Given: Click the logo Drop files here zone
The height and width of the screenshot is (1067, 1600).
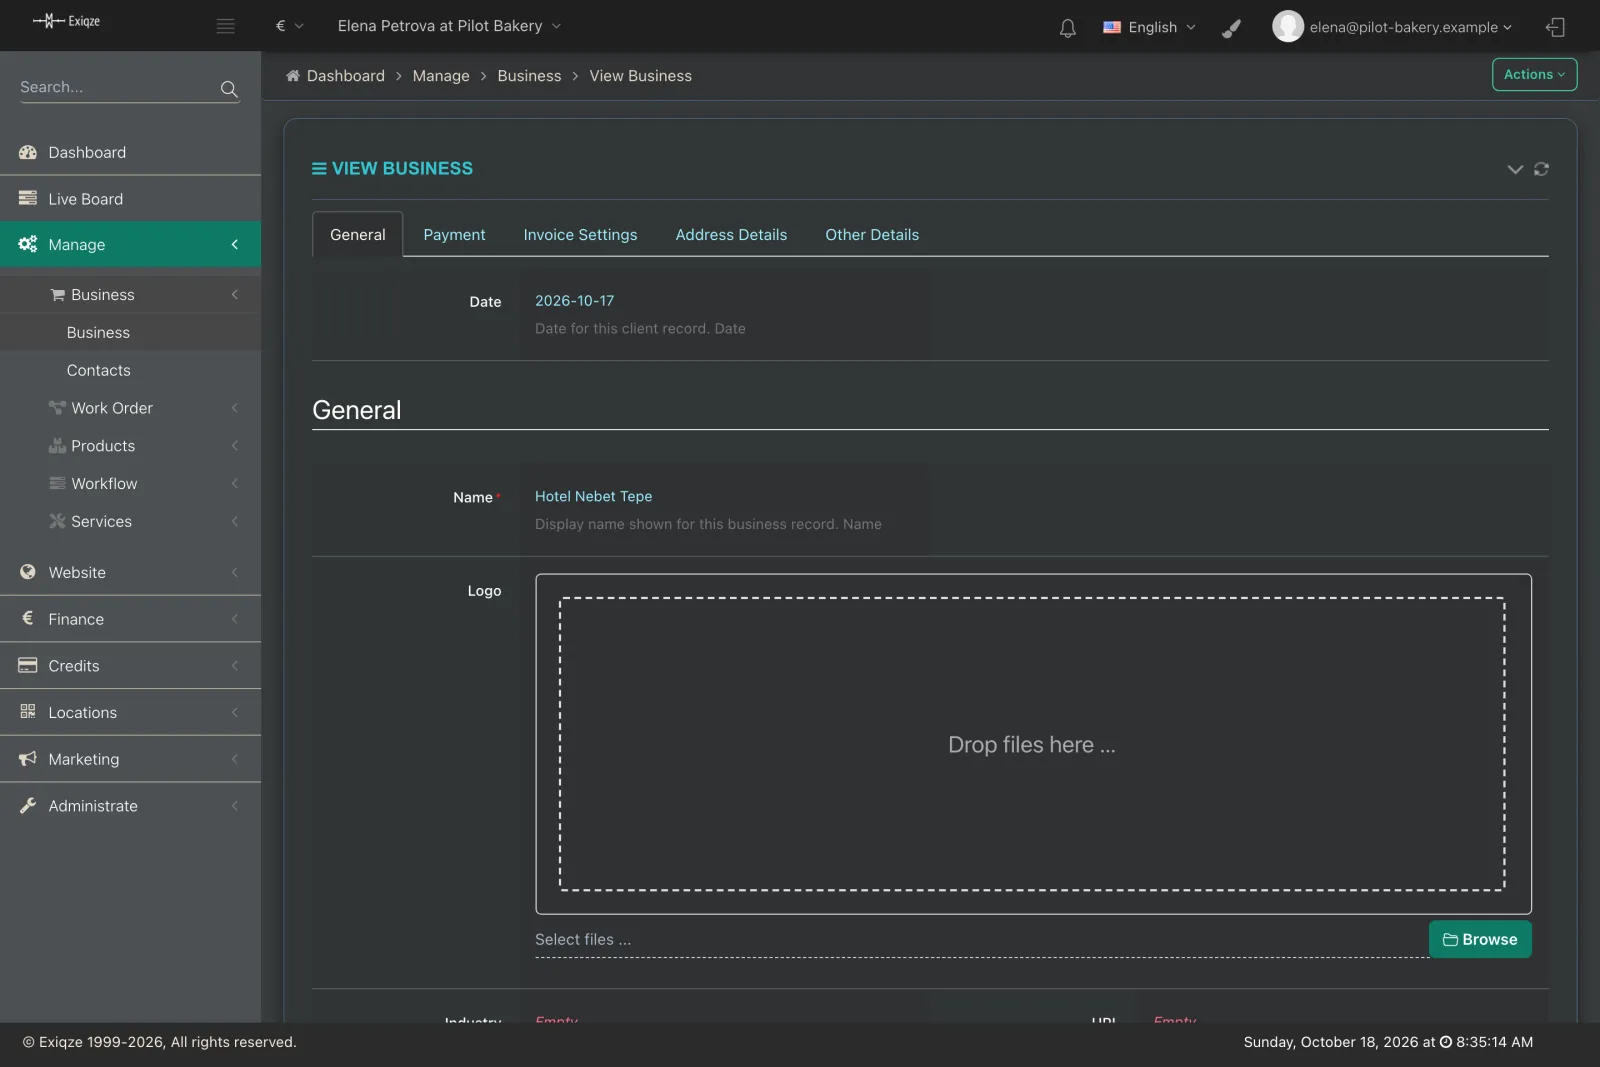Looking at the screenshot, I should coord(1032,744).
